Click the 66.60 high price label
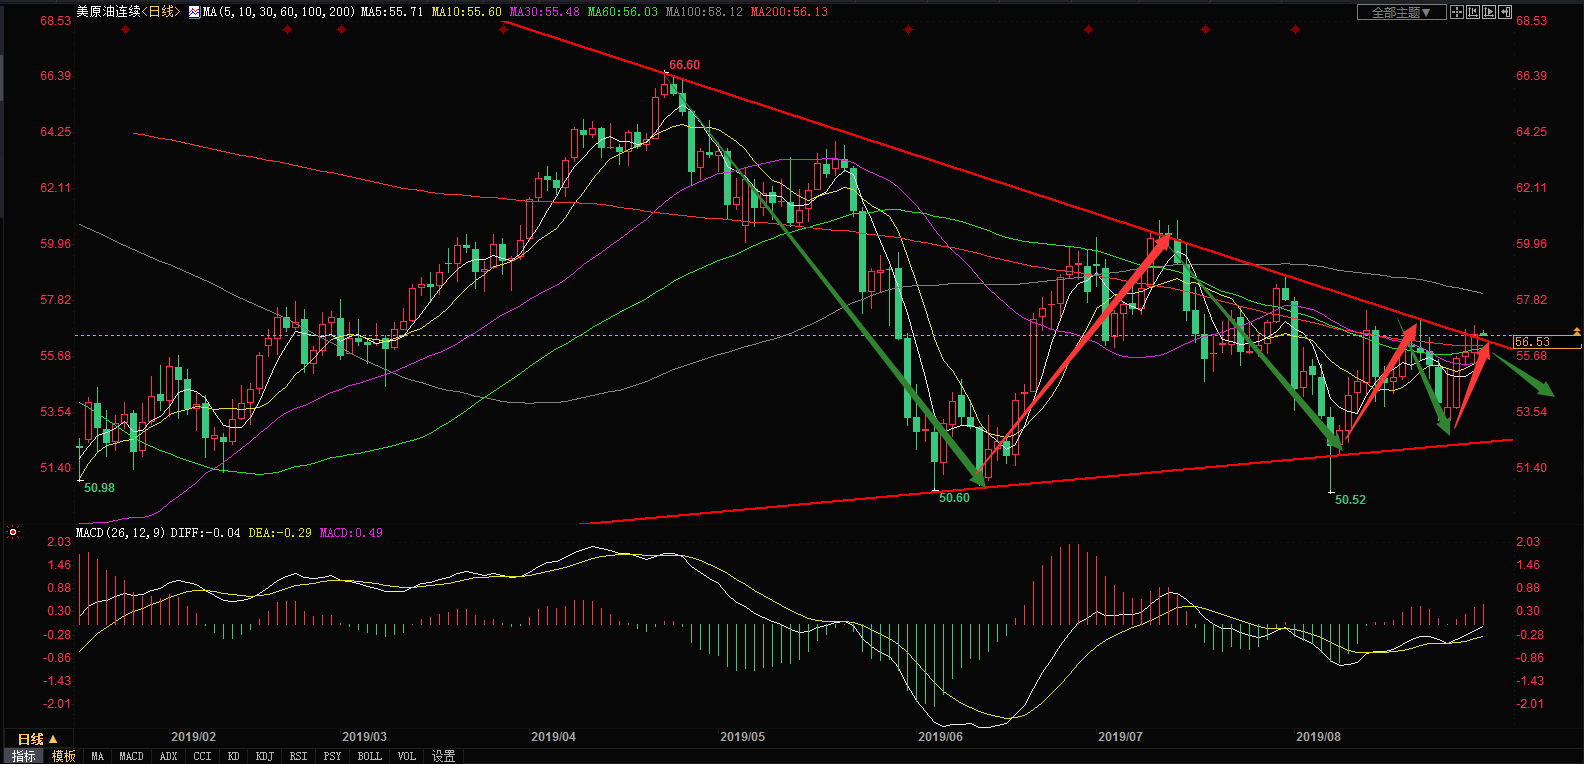The image size is (1584, 764). pos(684,65)
